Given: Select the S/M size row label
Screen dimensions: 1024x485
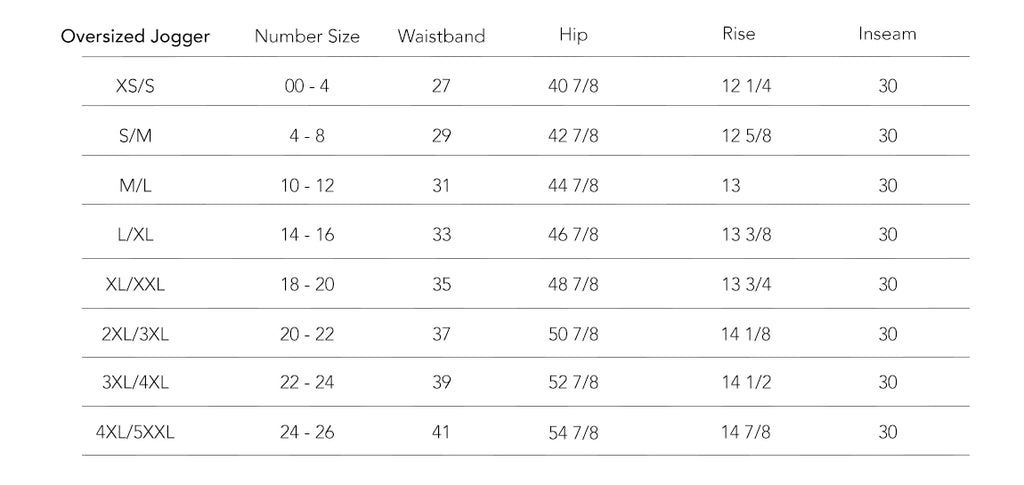Looking at the screenshot, I should [x=135, y=136].
